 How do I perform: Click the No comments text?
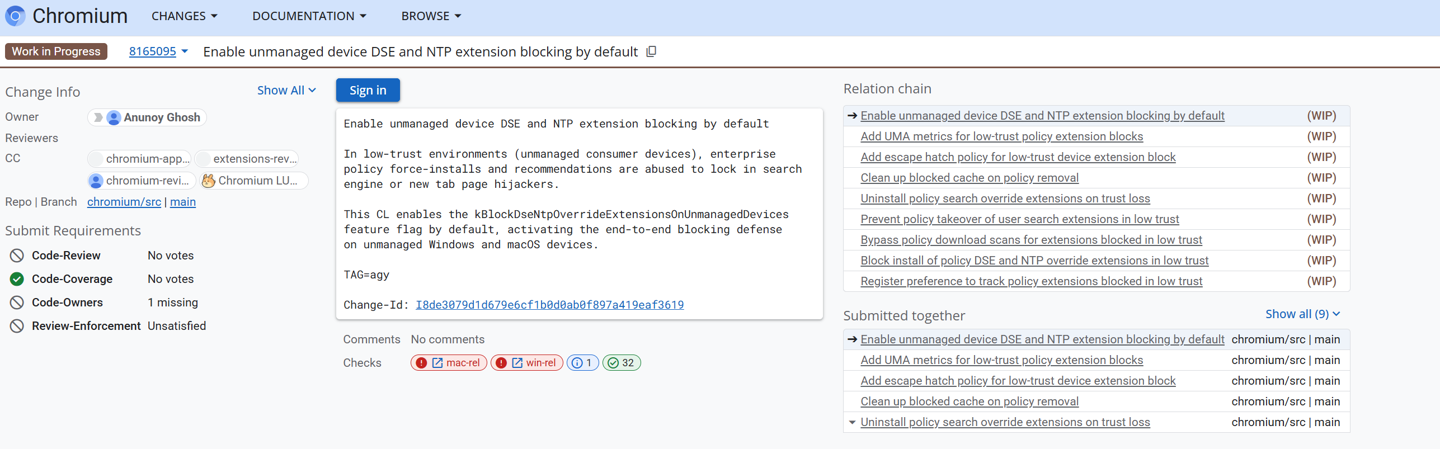tap(447, 340)
